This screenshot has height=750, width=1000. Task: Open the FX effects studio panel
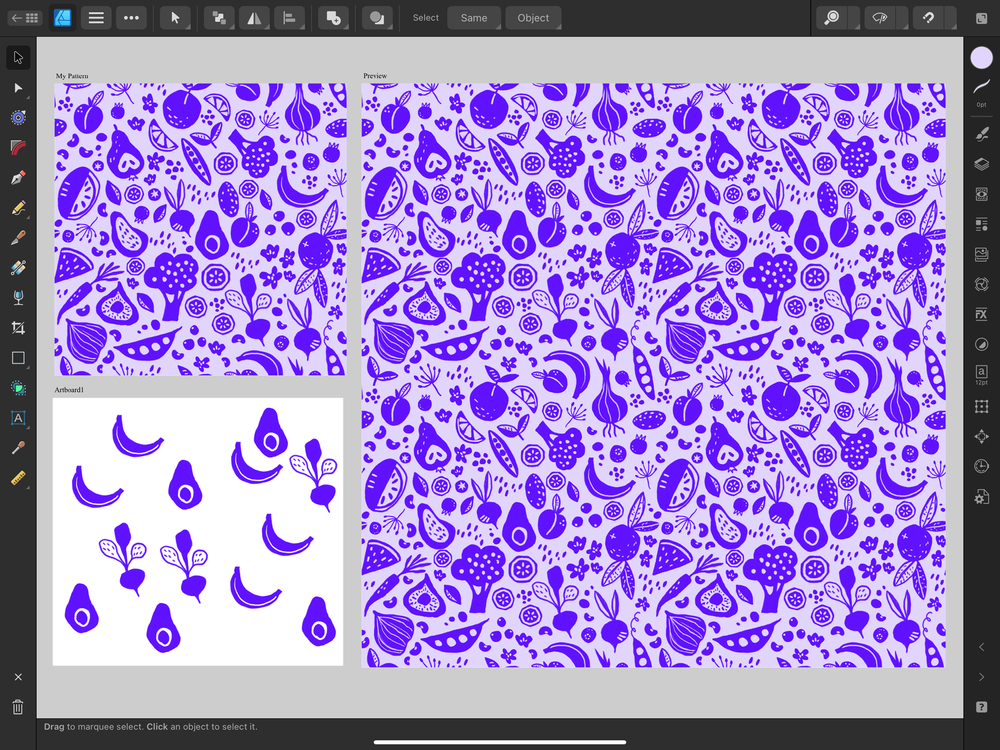pos(981,314)
